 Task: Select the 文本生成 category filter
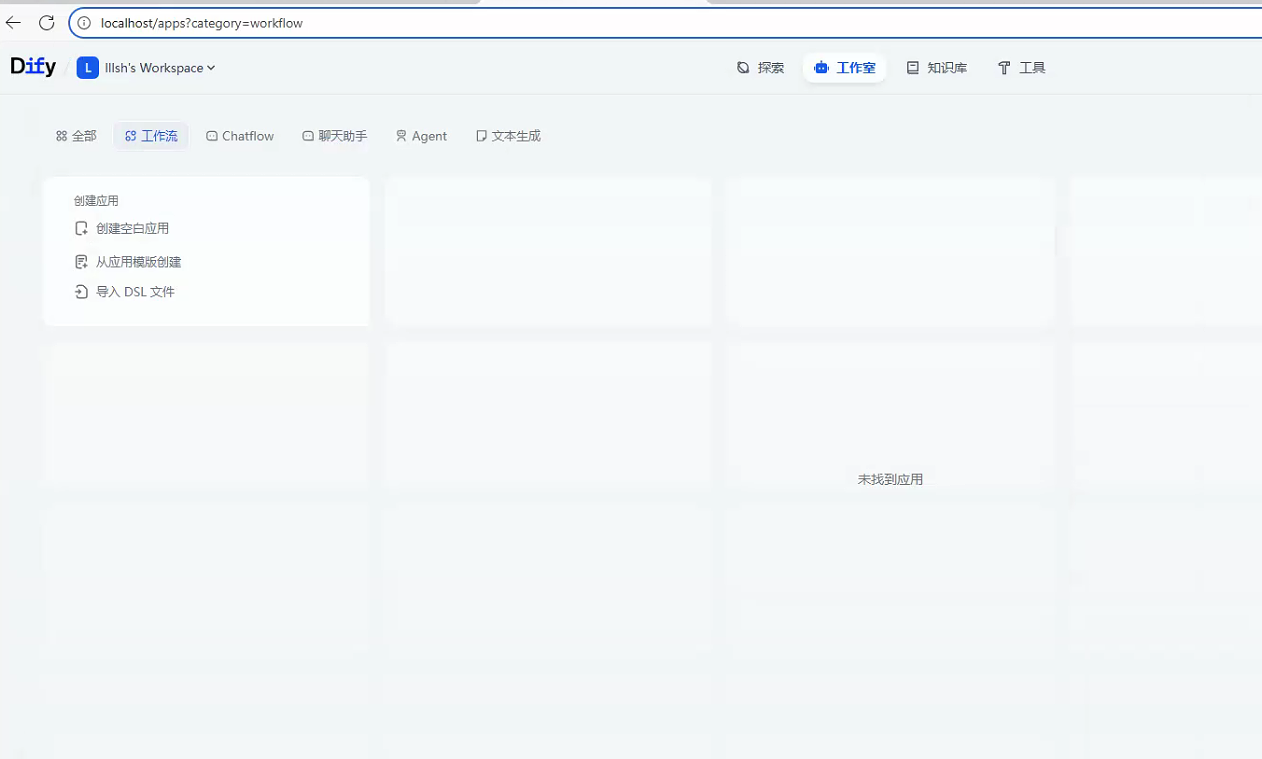pos(508,136)
